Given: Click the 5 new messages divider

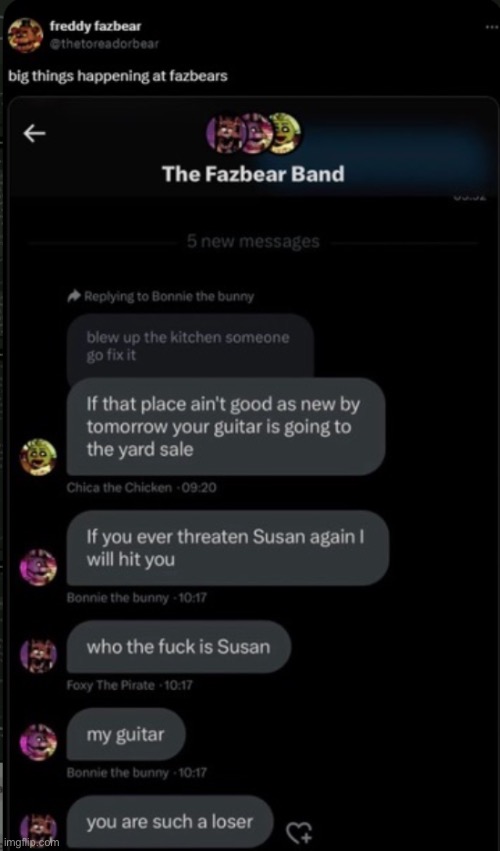Looking at the screenshot, I should click(x=254, y=241).
